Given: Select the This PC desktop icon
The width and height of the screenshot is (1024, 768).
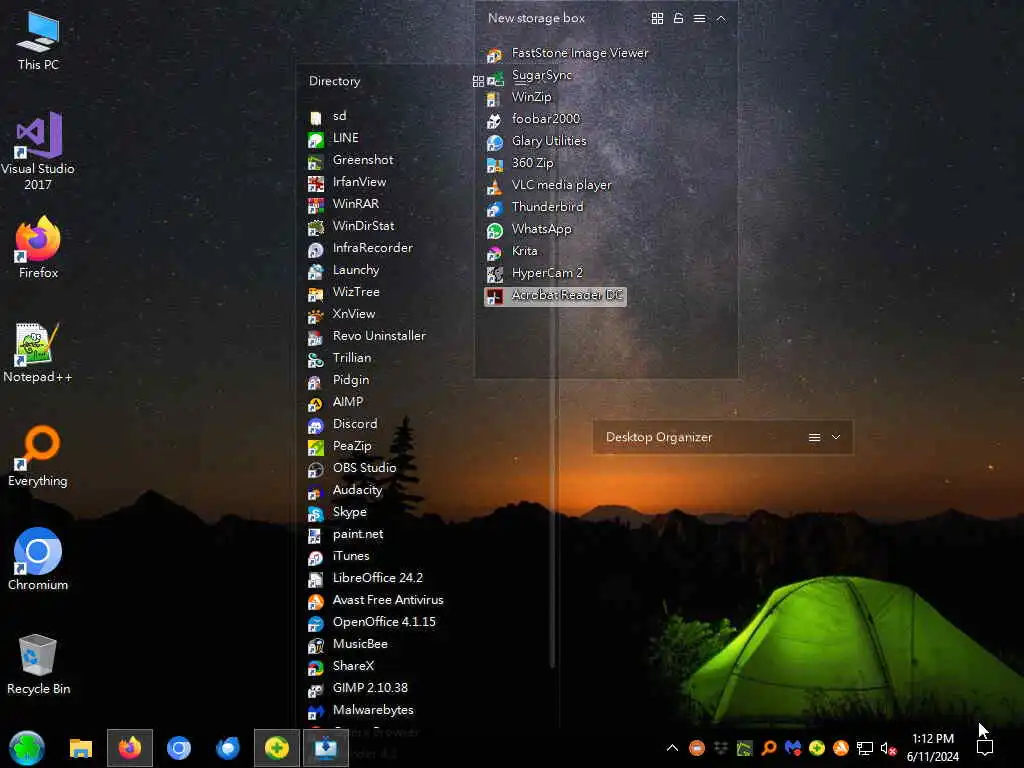Looking at the screenshot, I should [x=38, y=40].
